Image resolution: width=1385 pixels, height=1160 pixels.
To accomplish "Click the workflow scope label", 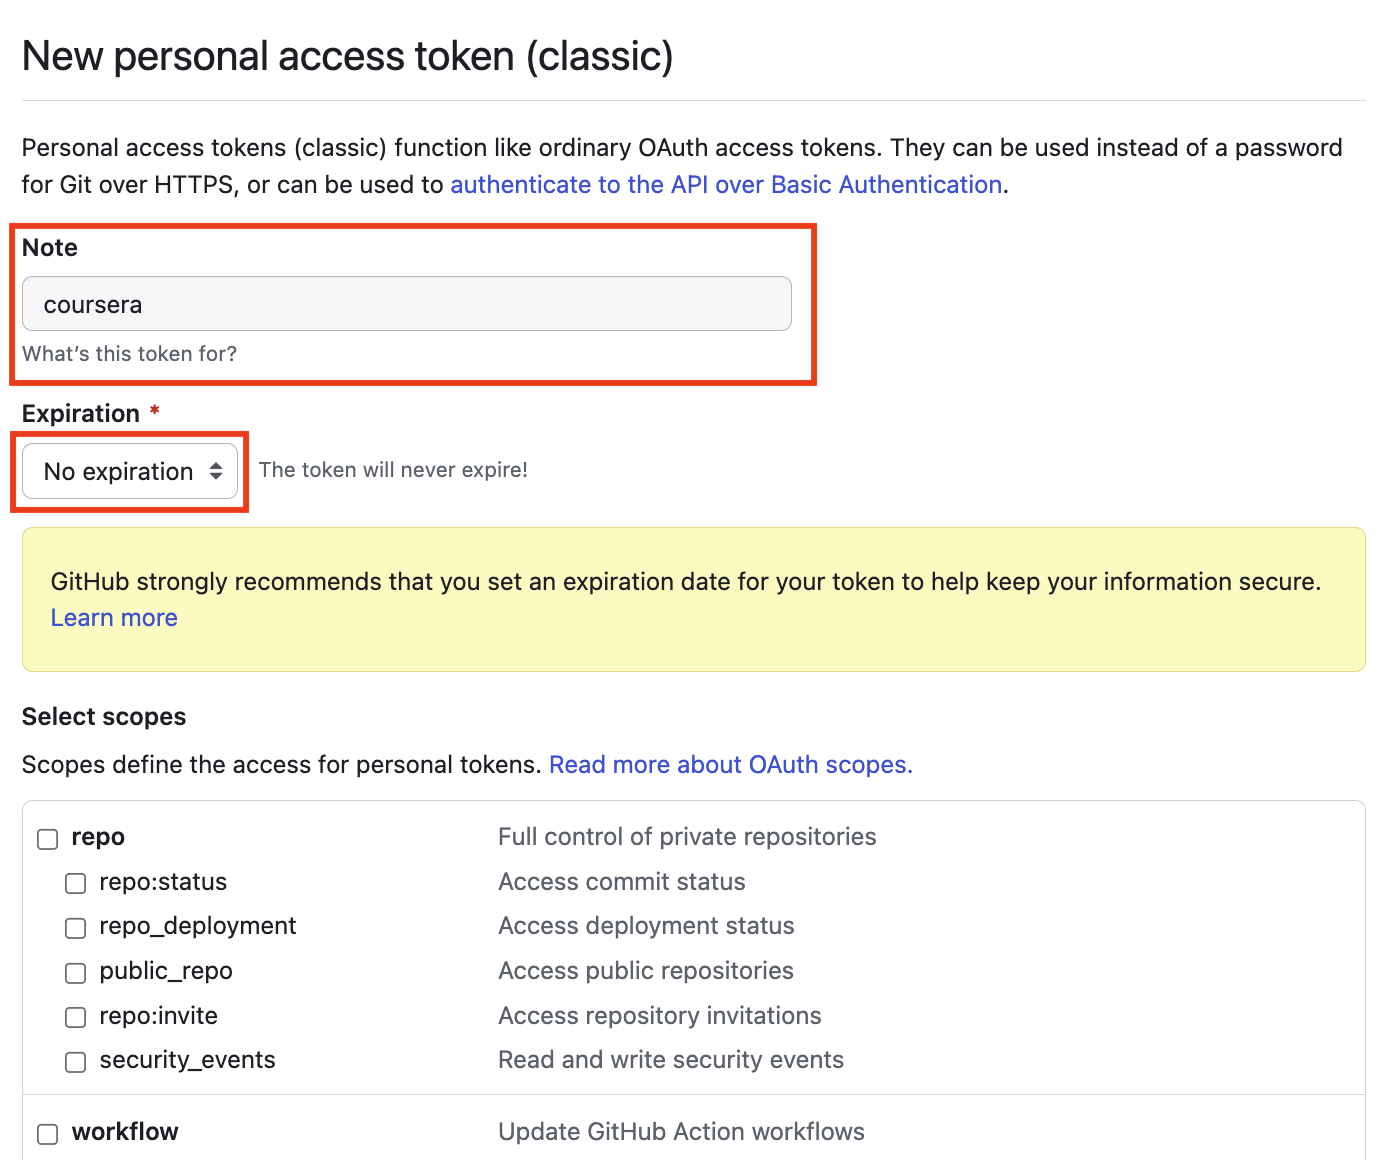I will click(125, 1132).
